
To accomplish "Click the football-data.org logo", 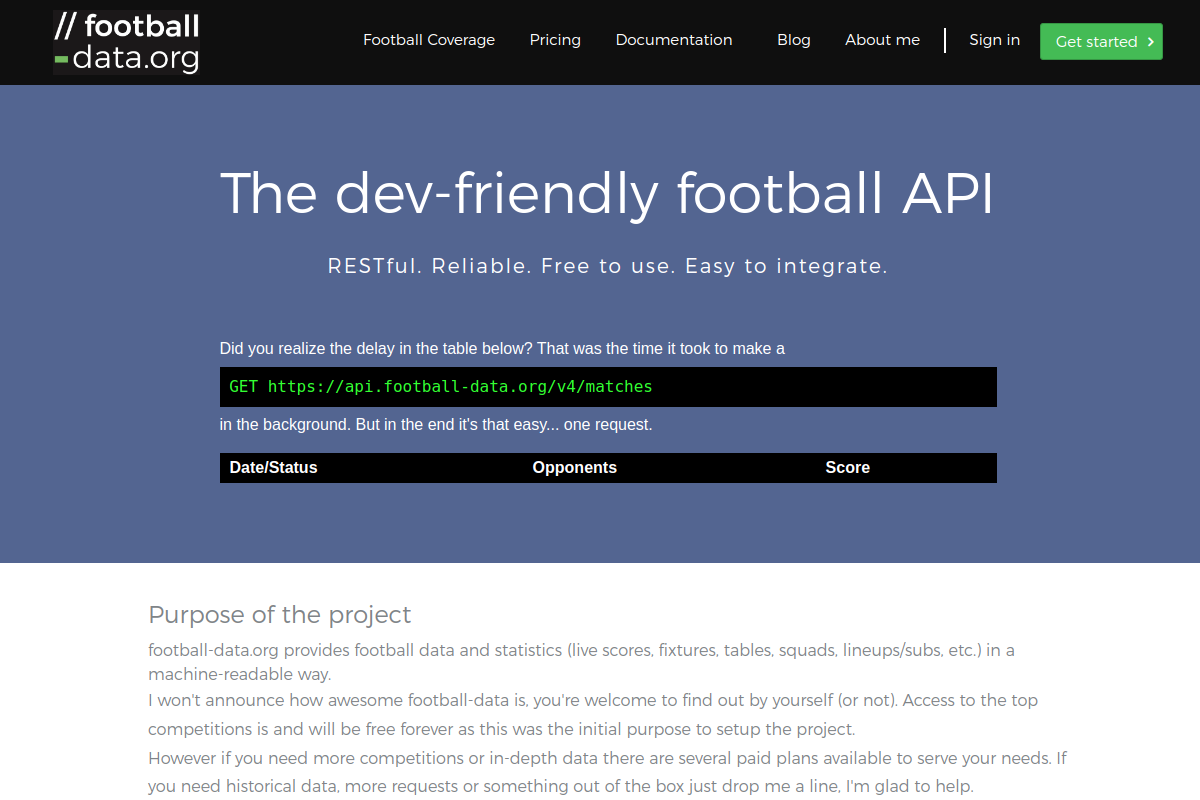I will (x=126, y=42).
